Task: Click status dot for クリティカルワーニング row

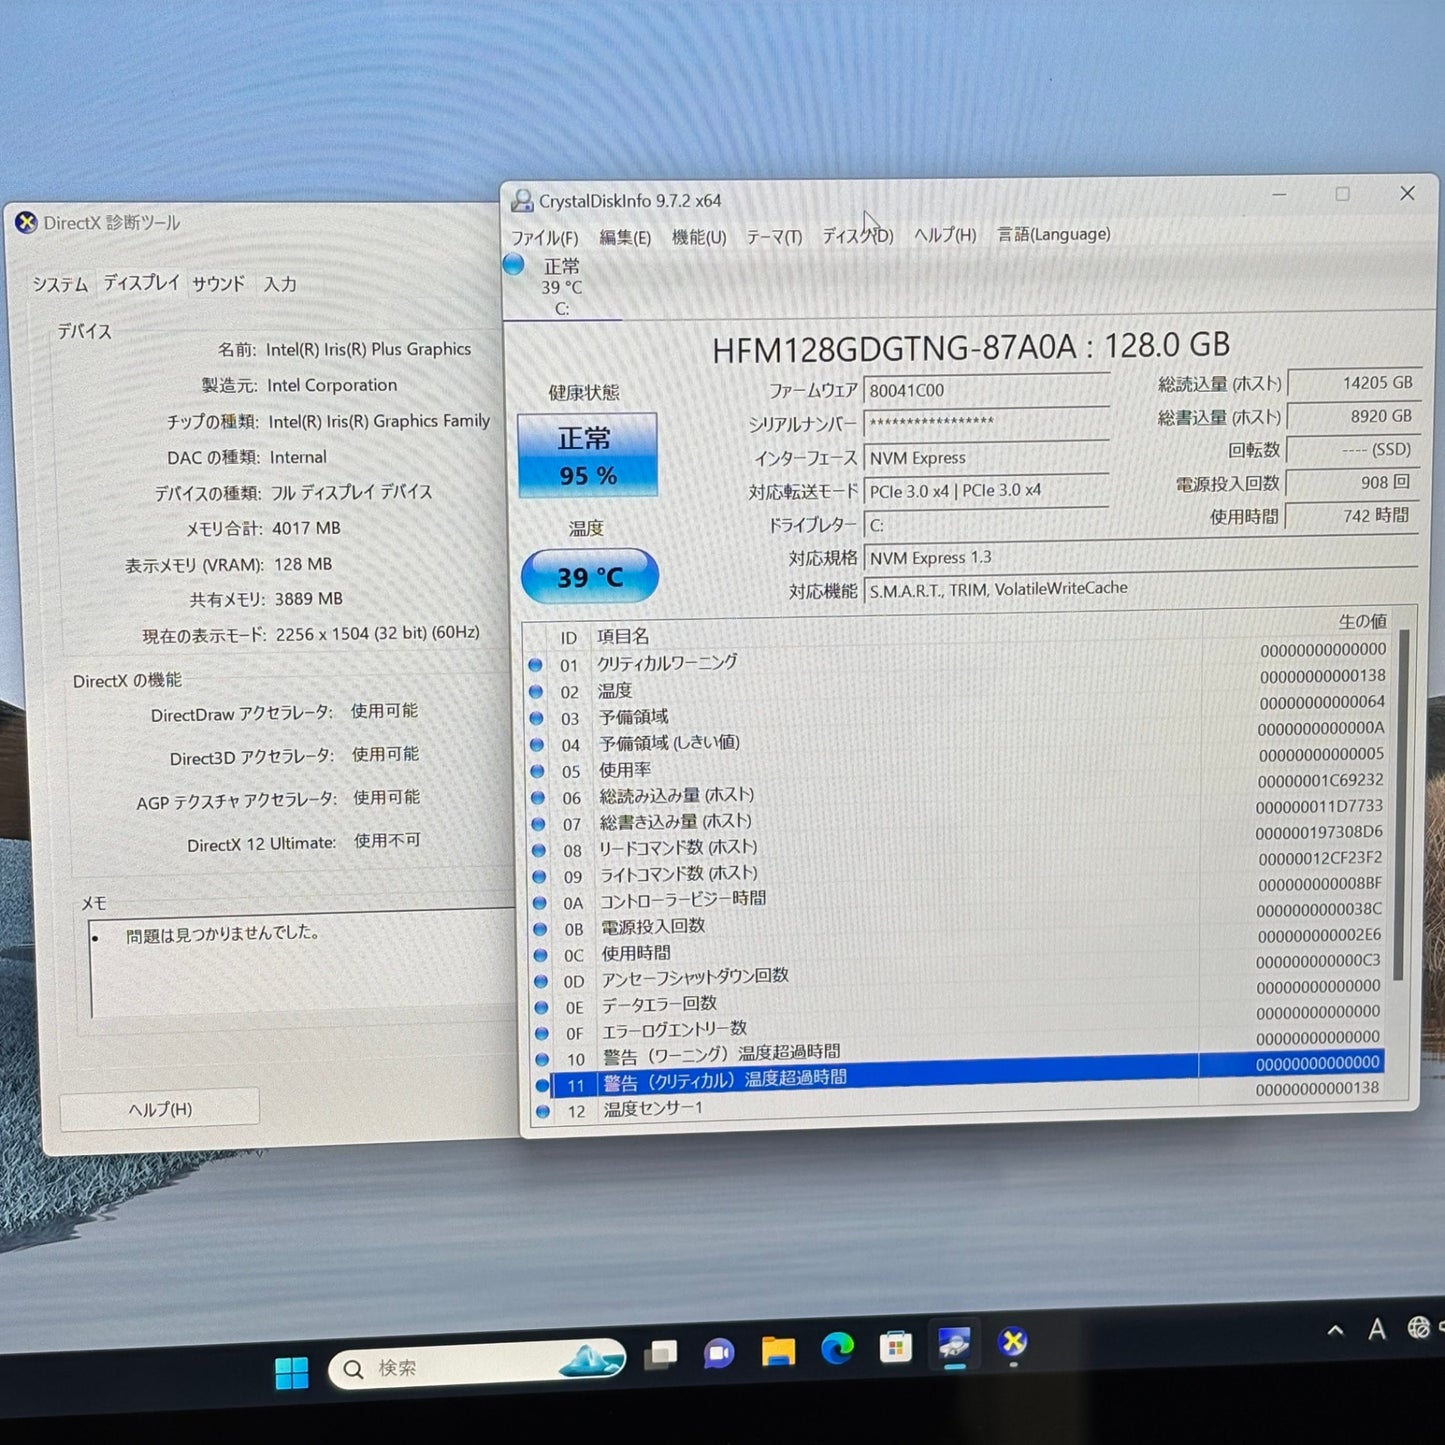Action: pos(535,665)
